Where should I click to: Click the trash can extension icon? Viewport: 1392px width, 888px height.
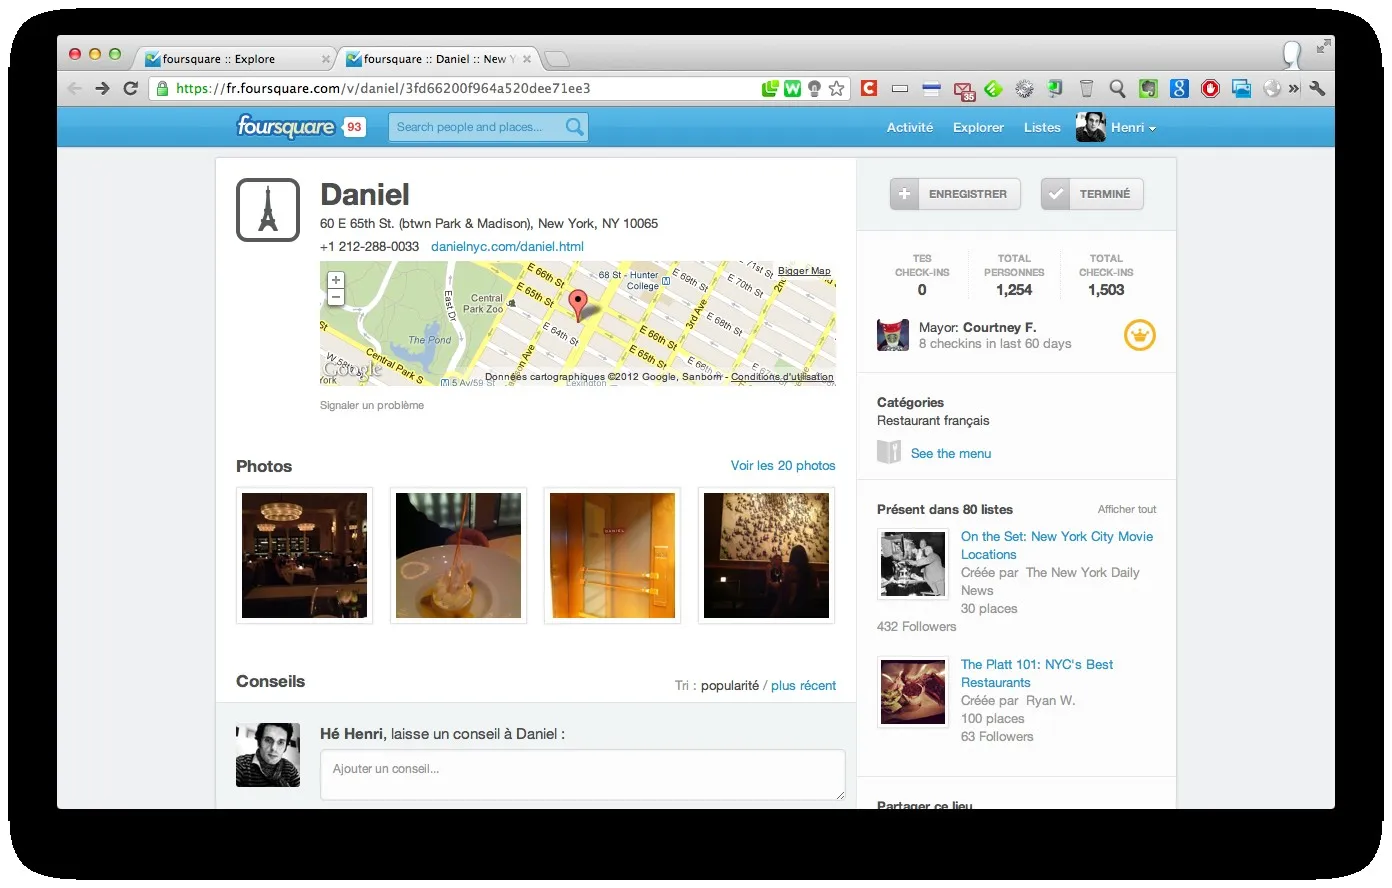[x=1087, y=88]
